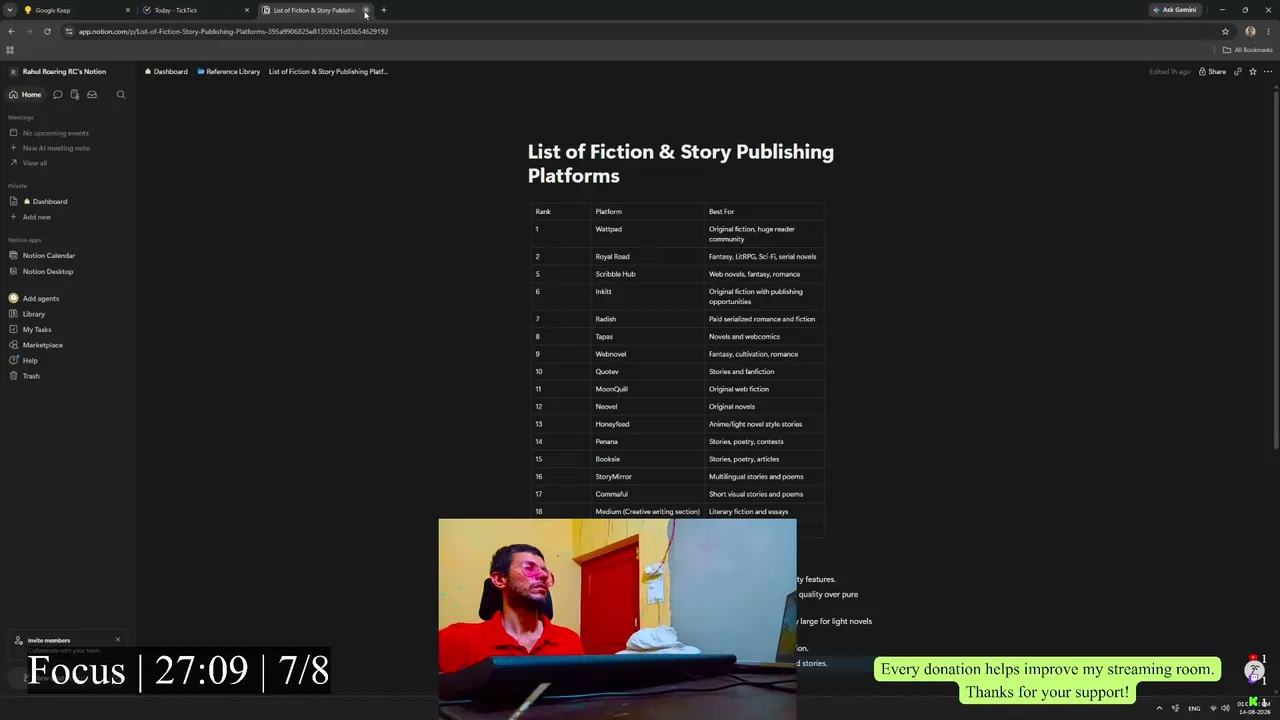Screen dimensions: 1280x720
Task: Select the Royal Road table cell
Action: point(648,257)
